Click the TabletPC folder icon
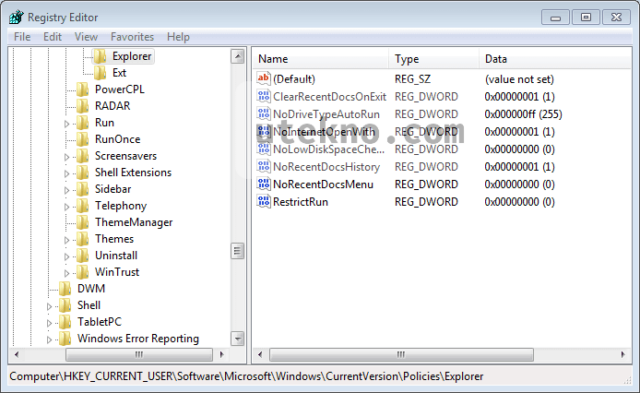 tap(65, 322)
